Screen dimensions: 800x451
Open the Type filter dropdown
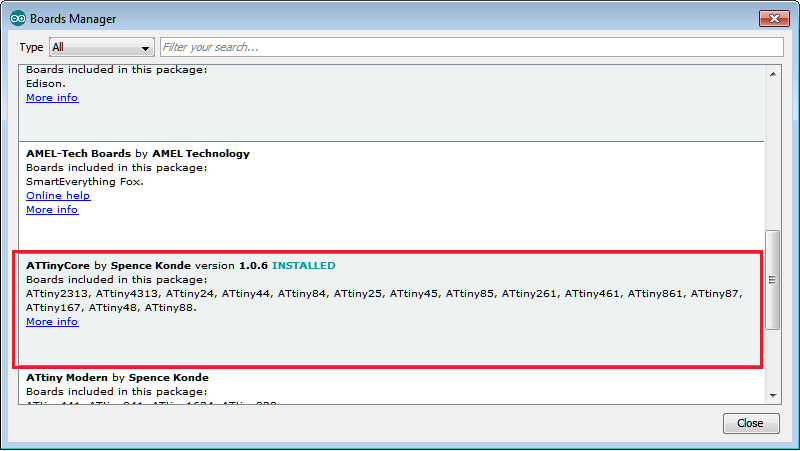(x=100, y=47)
